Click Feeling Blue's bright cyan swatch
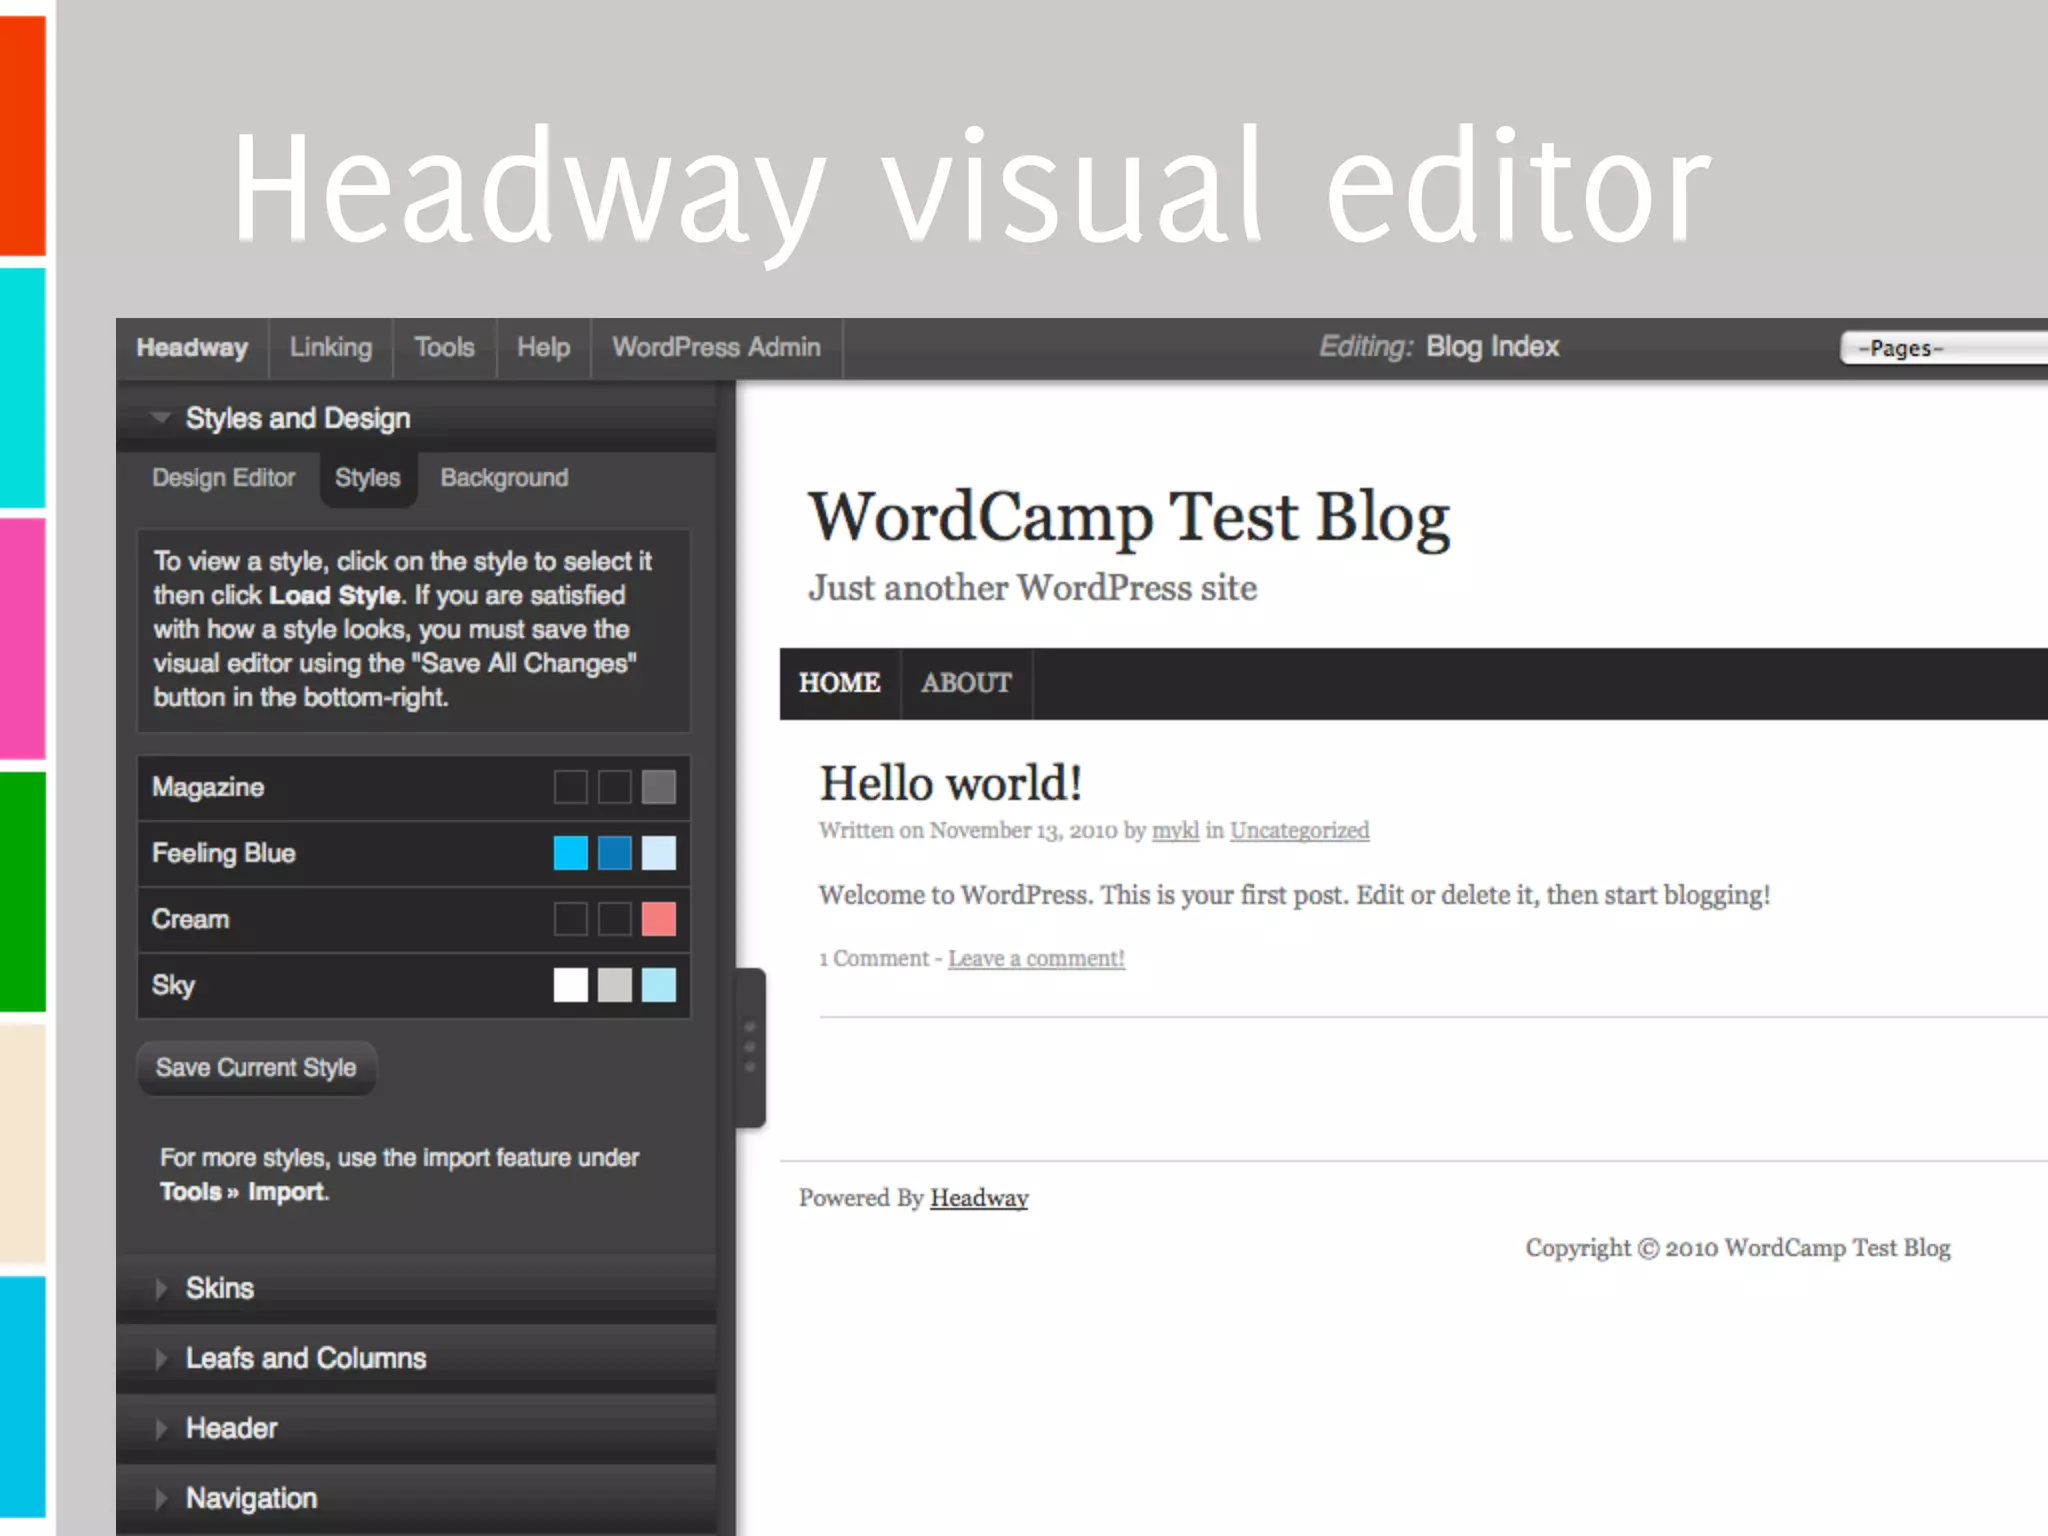The height and width of the screenshot is (1536, 2048). point(571,854)
